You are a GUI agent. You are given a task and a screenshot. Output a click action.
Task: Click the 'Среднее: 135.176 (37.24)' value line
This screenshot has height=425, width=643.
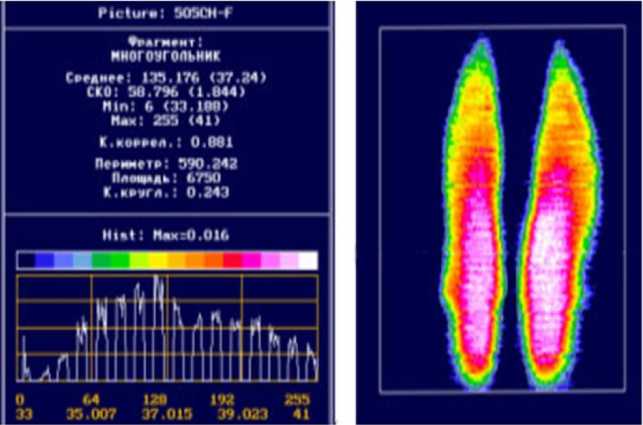pos(166,78)
